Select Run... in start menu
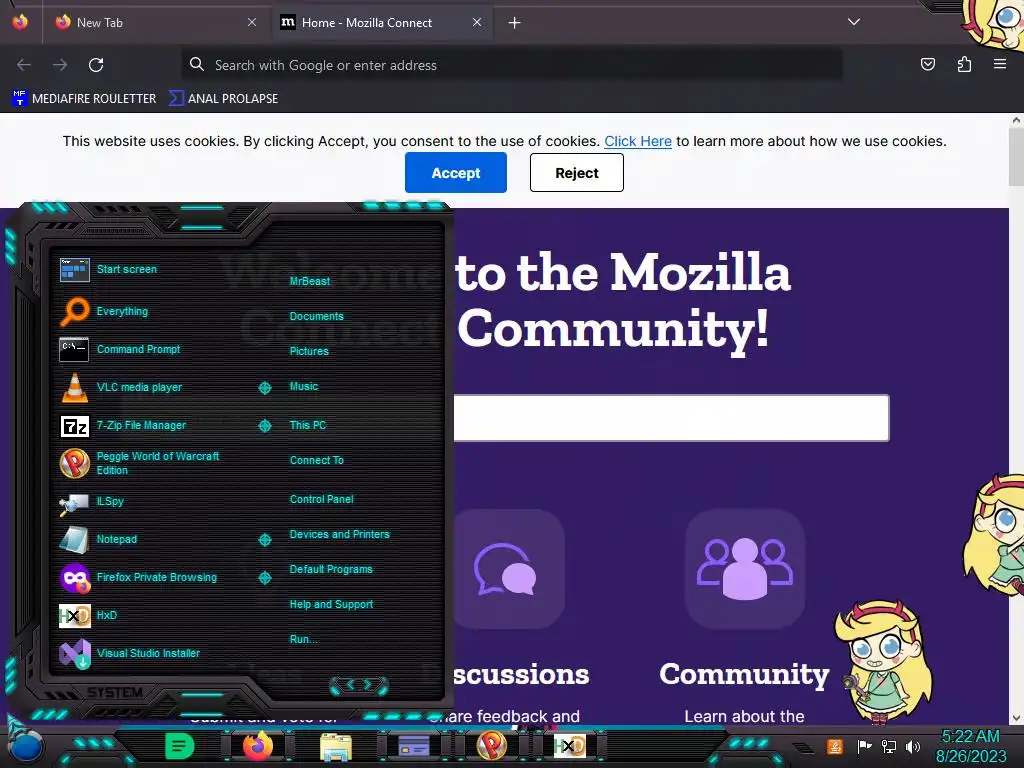Screen dimensions: 1024x768 303,639
